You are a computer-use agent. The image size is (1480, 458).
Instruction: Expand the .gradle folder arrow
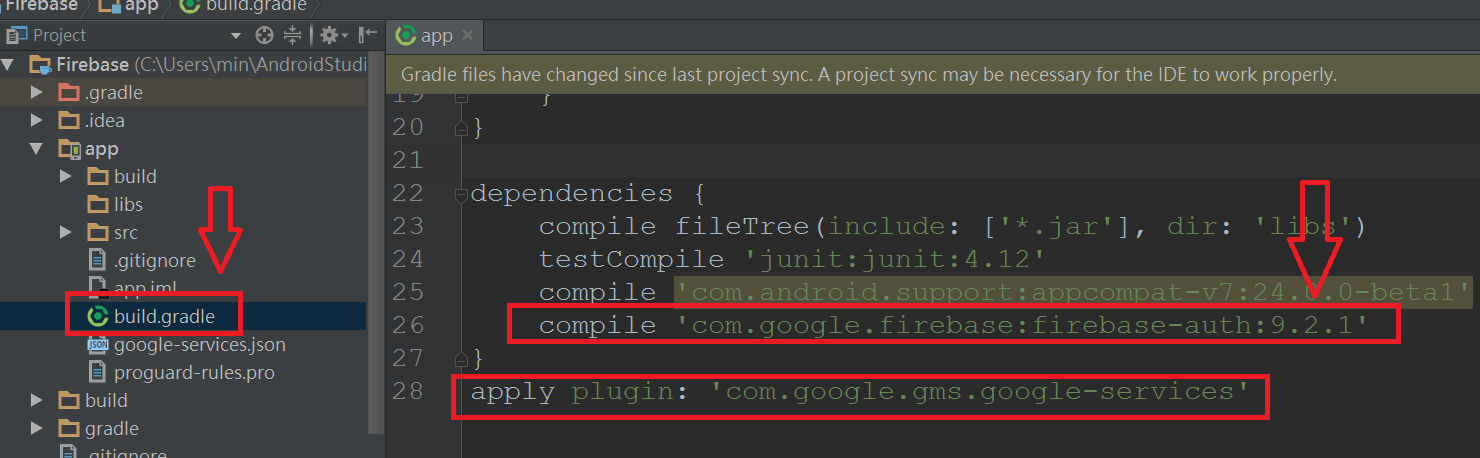pyautogui.click(x=37, y=93)
